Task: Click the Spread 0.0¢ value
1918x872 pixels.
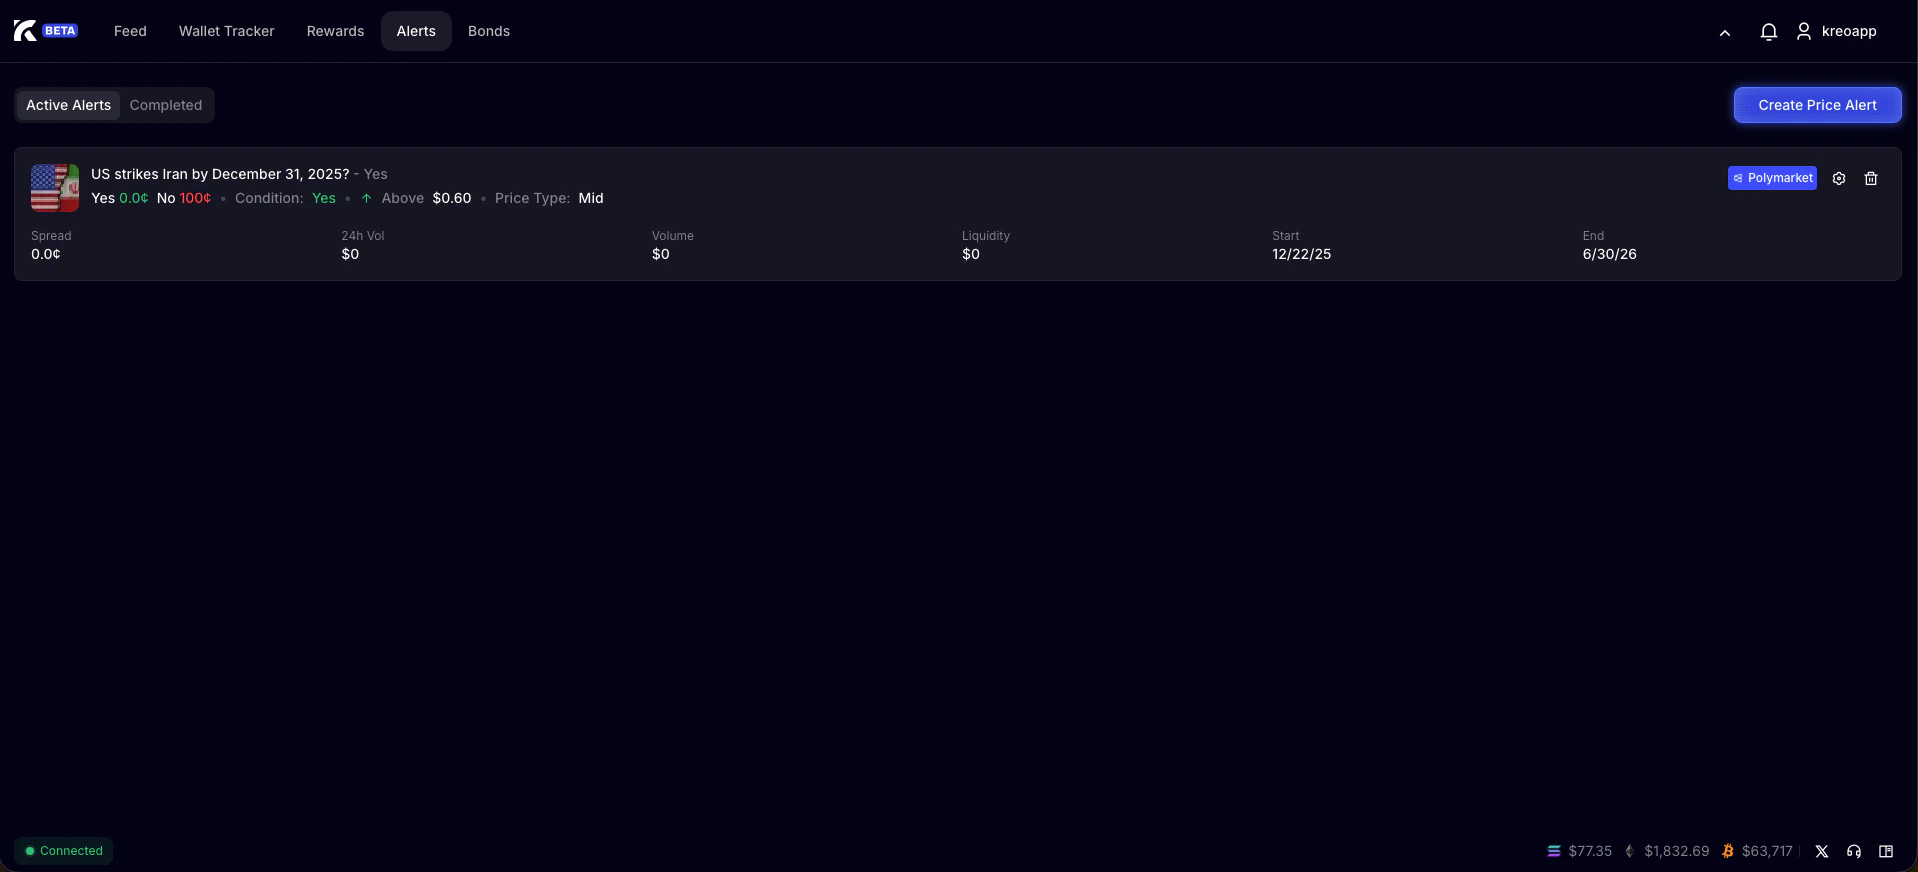Action: point(46,254)
